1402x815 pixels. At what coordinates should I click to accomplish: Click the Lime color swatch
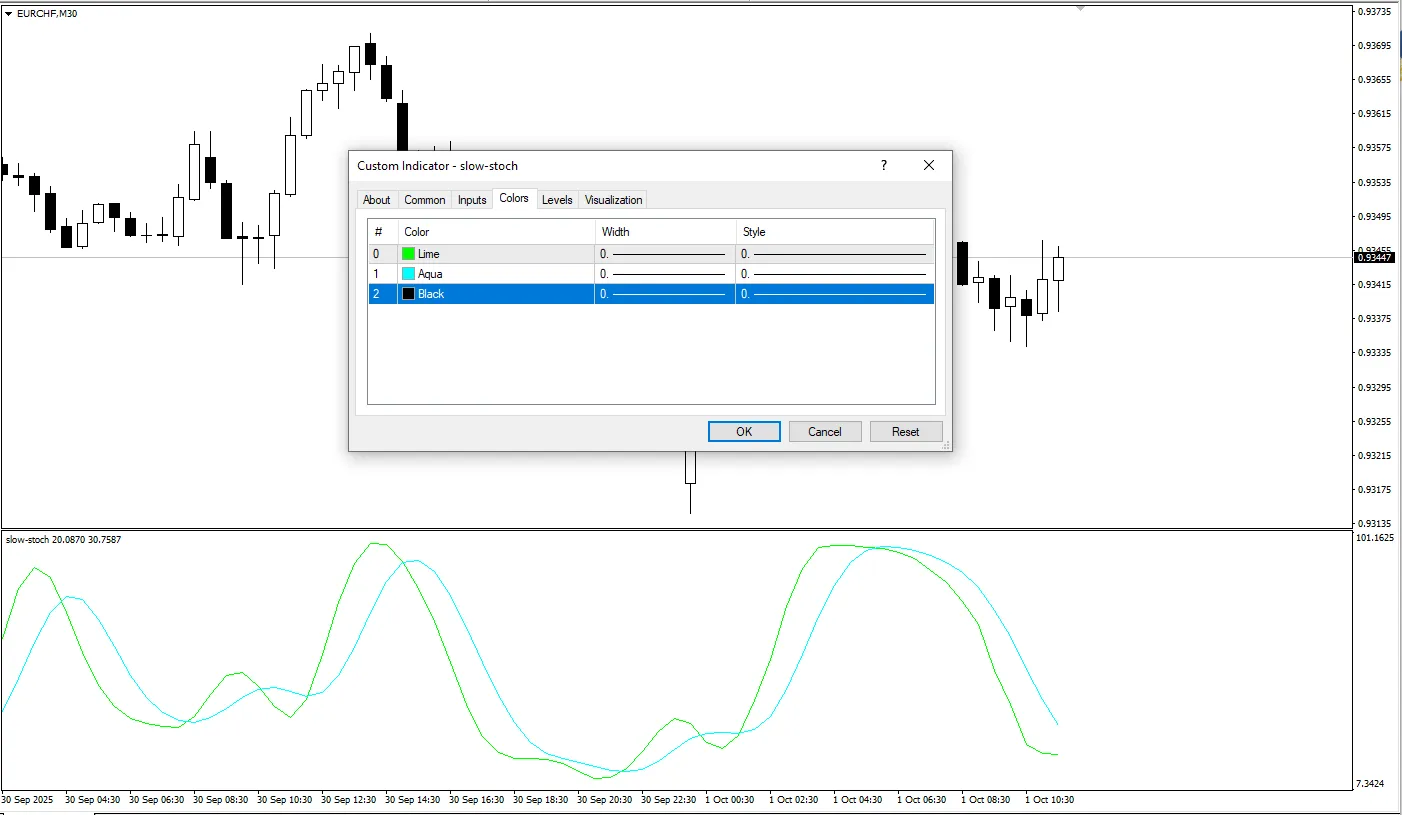[408, 254]
